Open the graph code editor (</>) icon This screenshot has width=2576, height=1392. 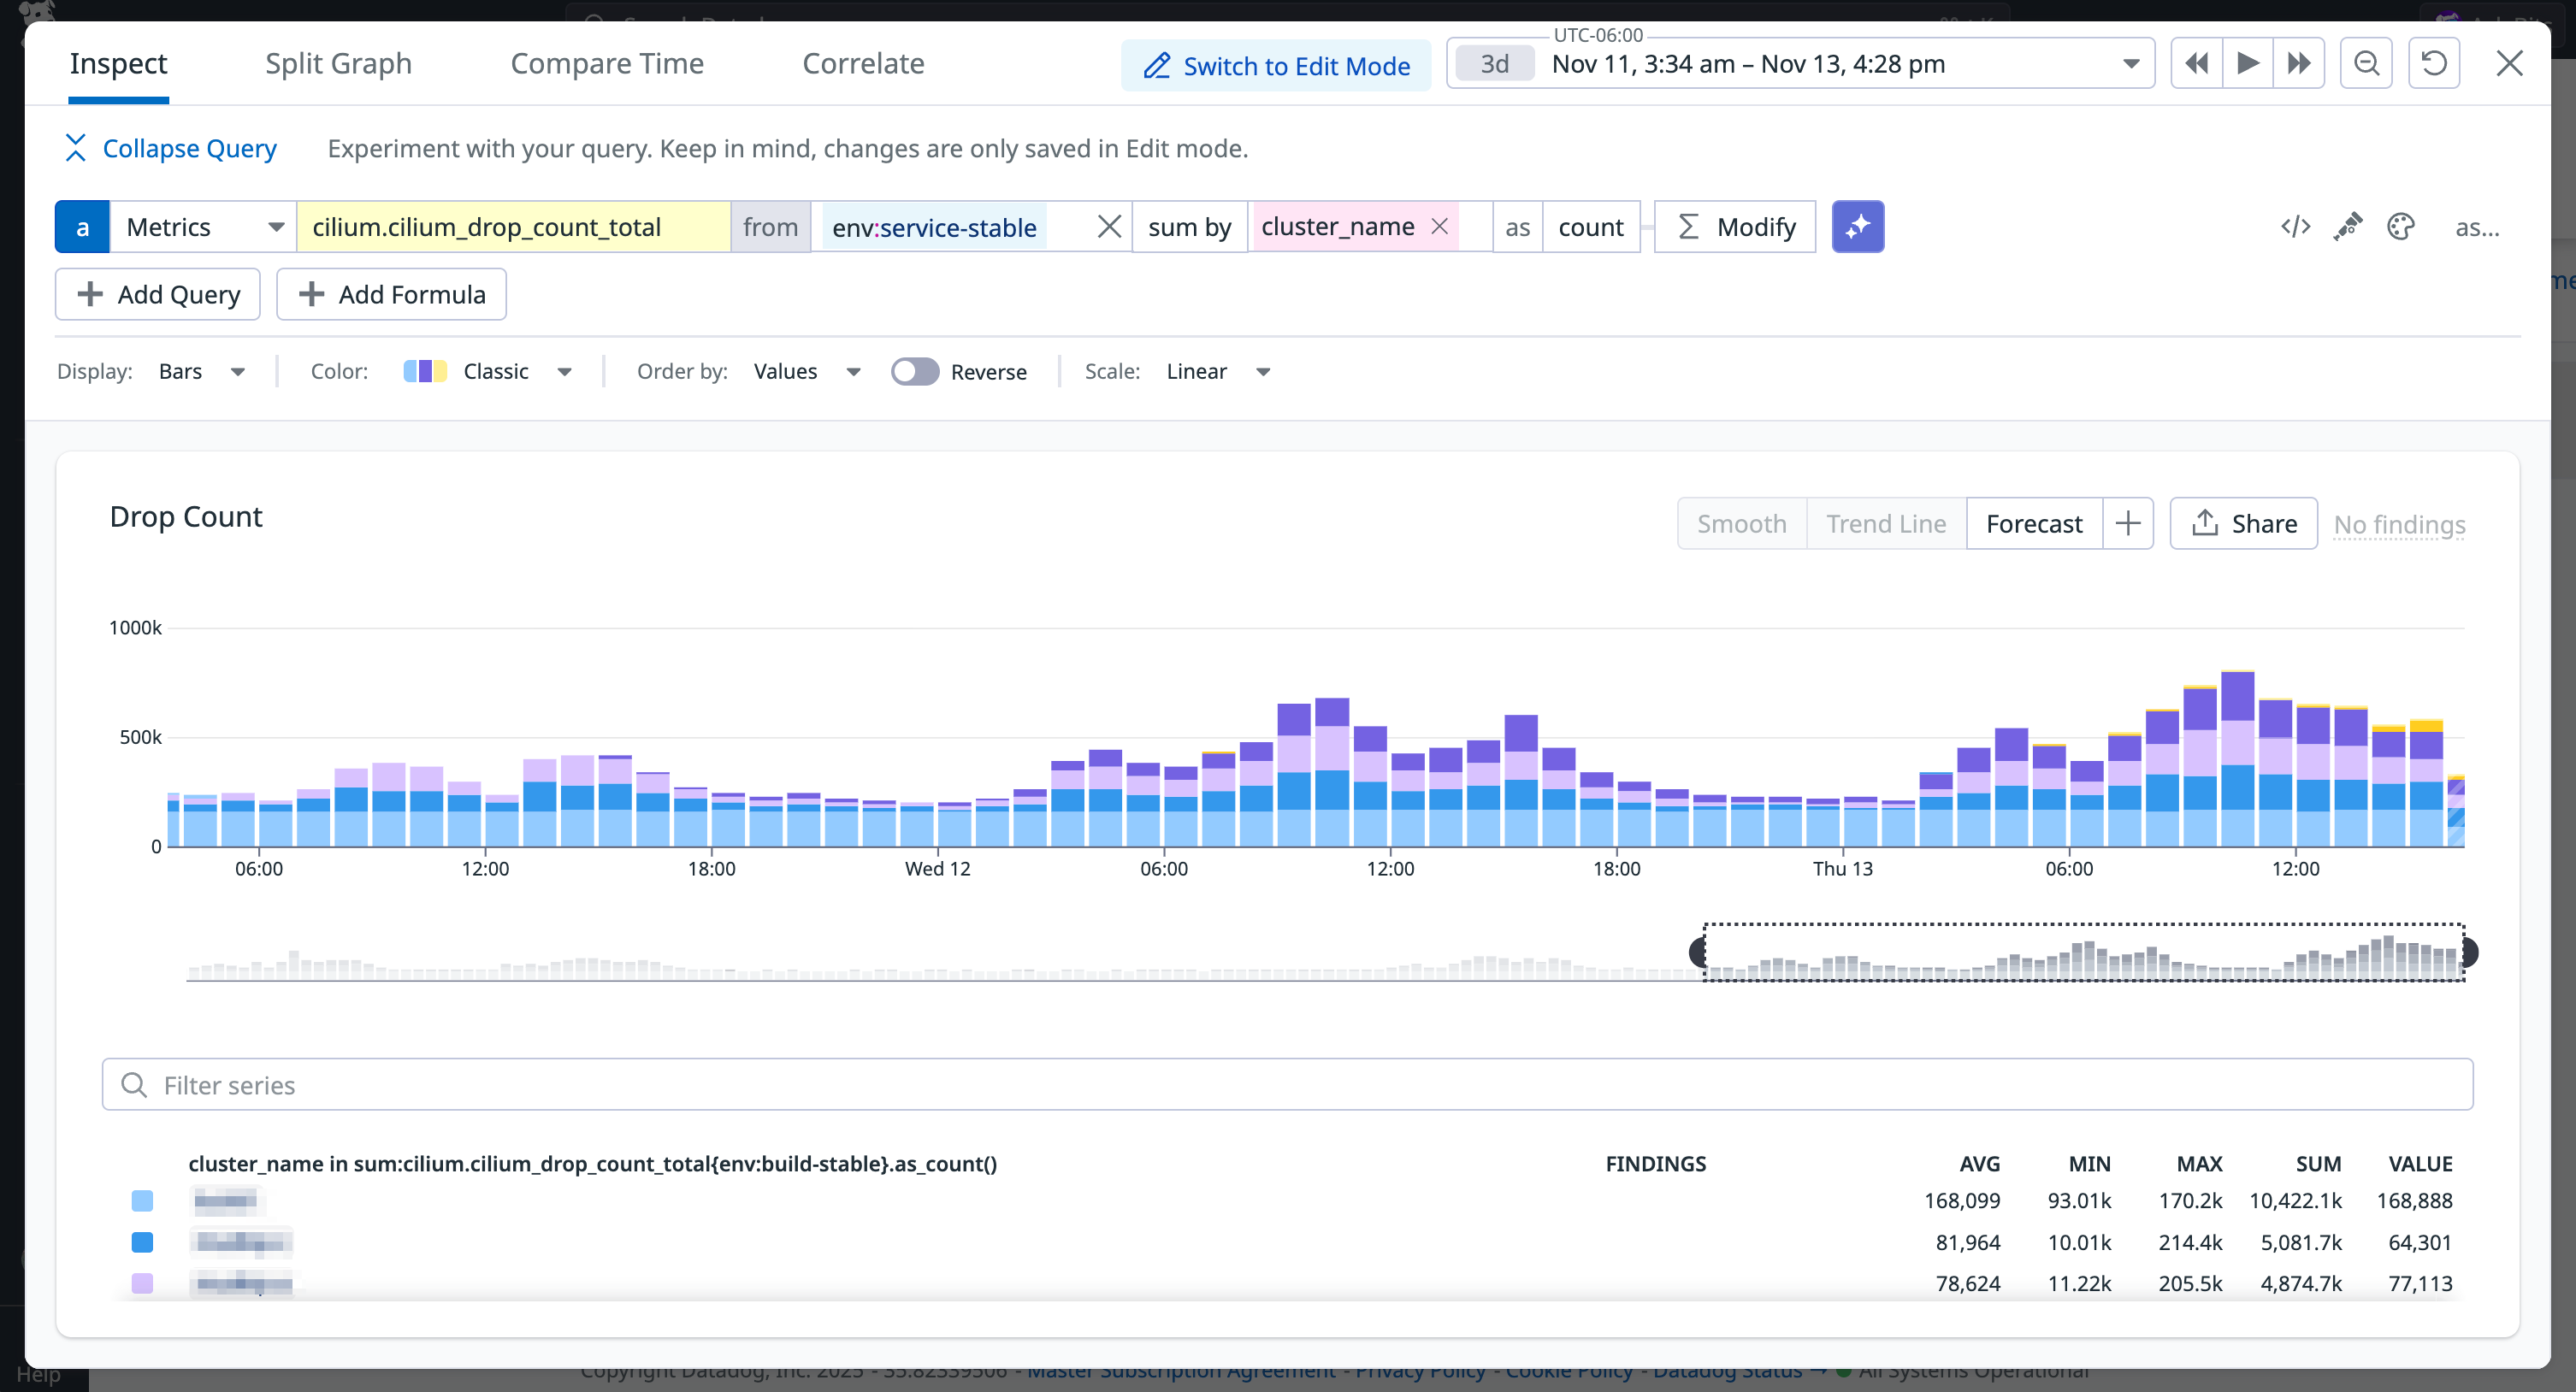point(2296,226)
